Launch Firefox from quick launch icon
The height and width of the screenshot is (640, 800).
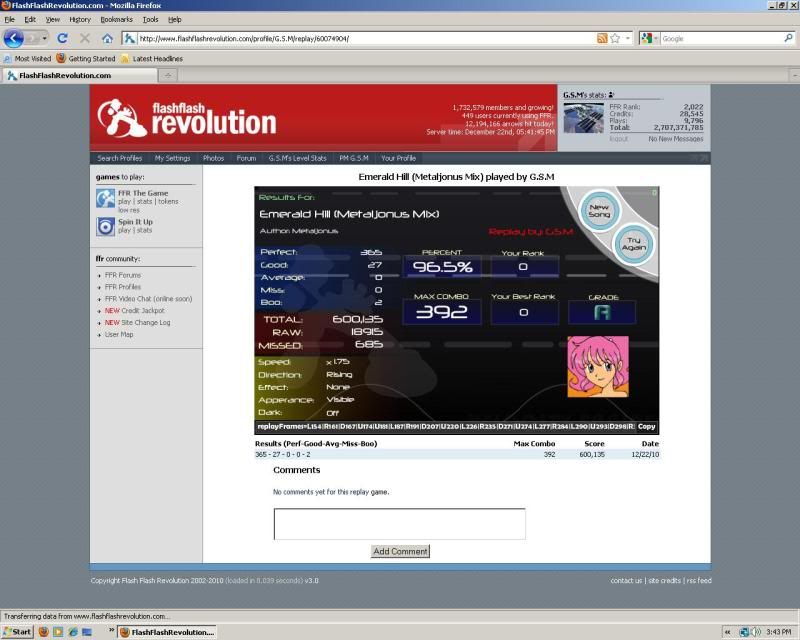(44, 632)
